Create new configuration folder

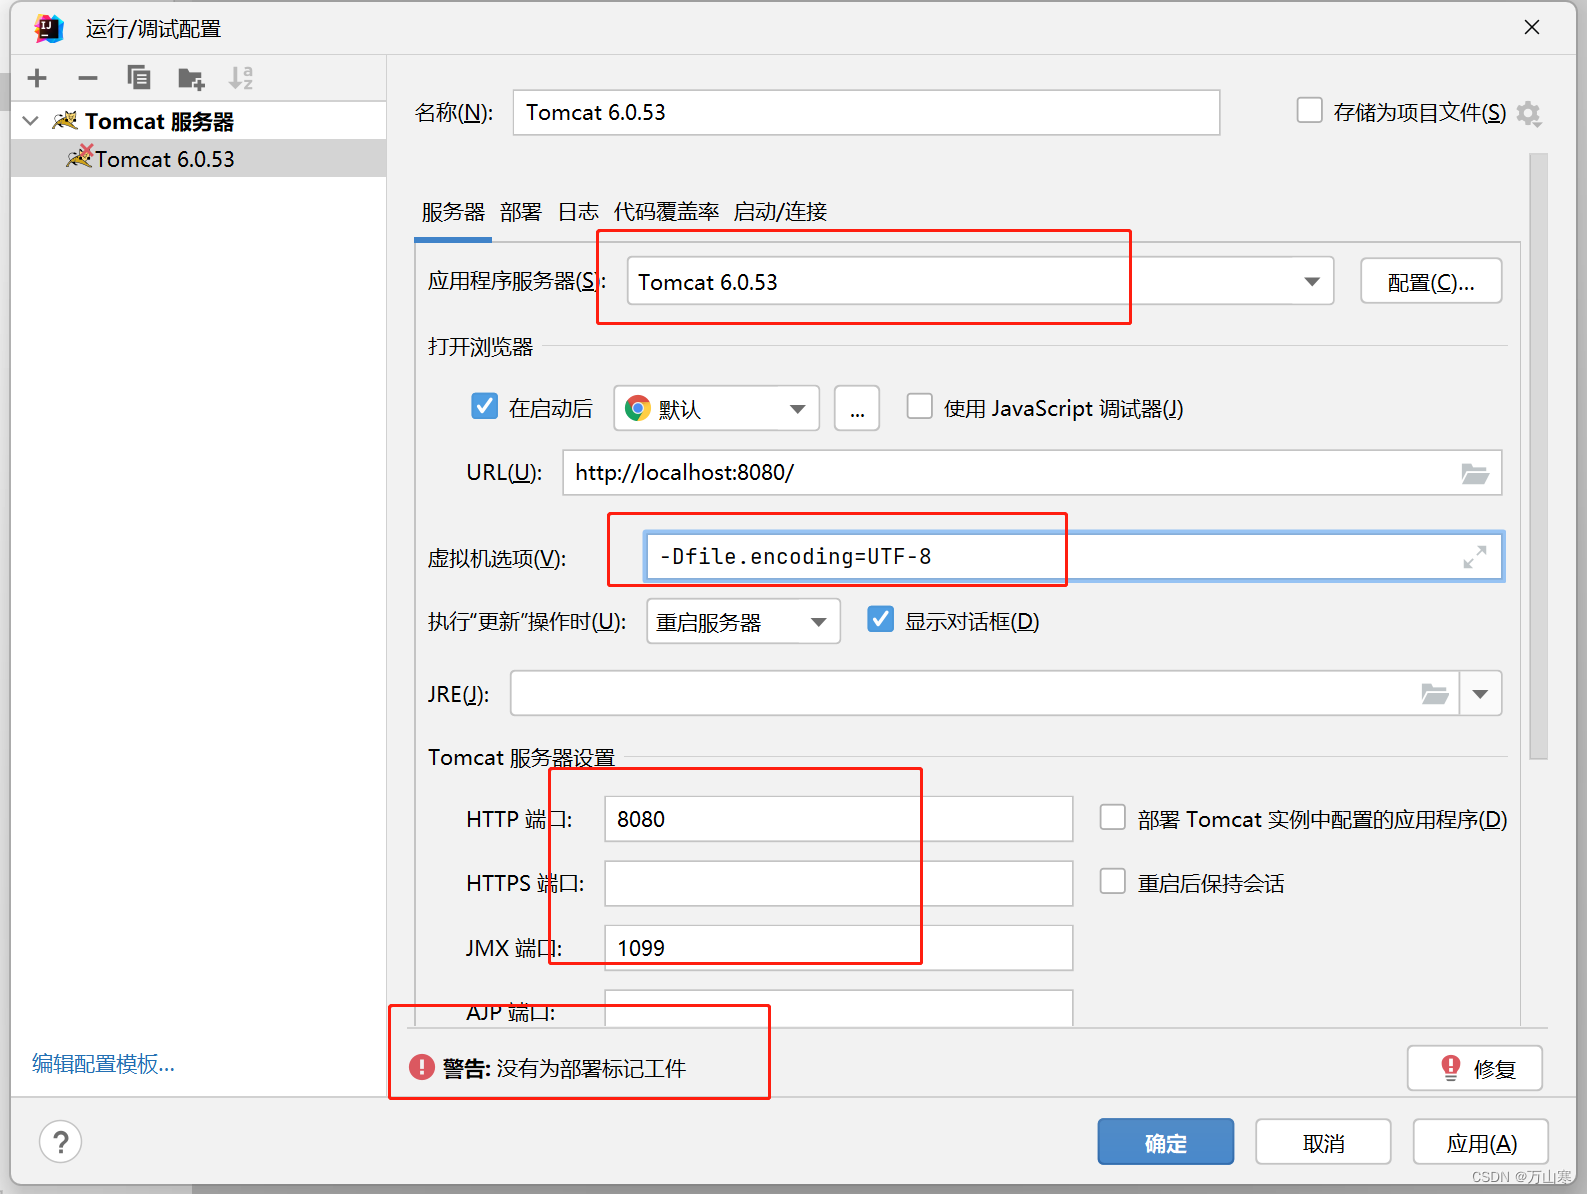pos(191,78)
